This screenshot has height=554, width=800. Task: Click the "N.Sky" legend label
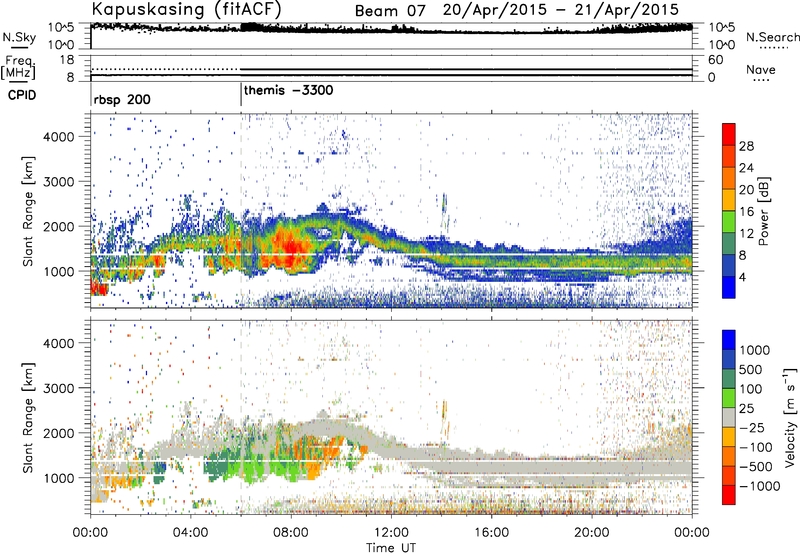tap(19, 37)
